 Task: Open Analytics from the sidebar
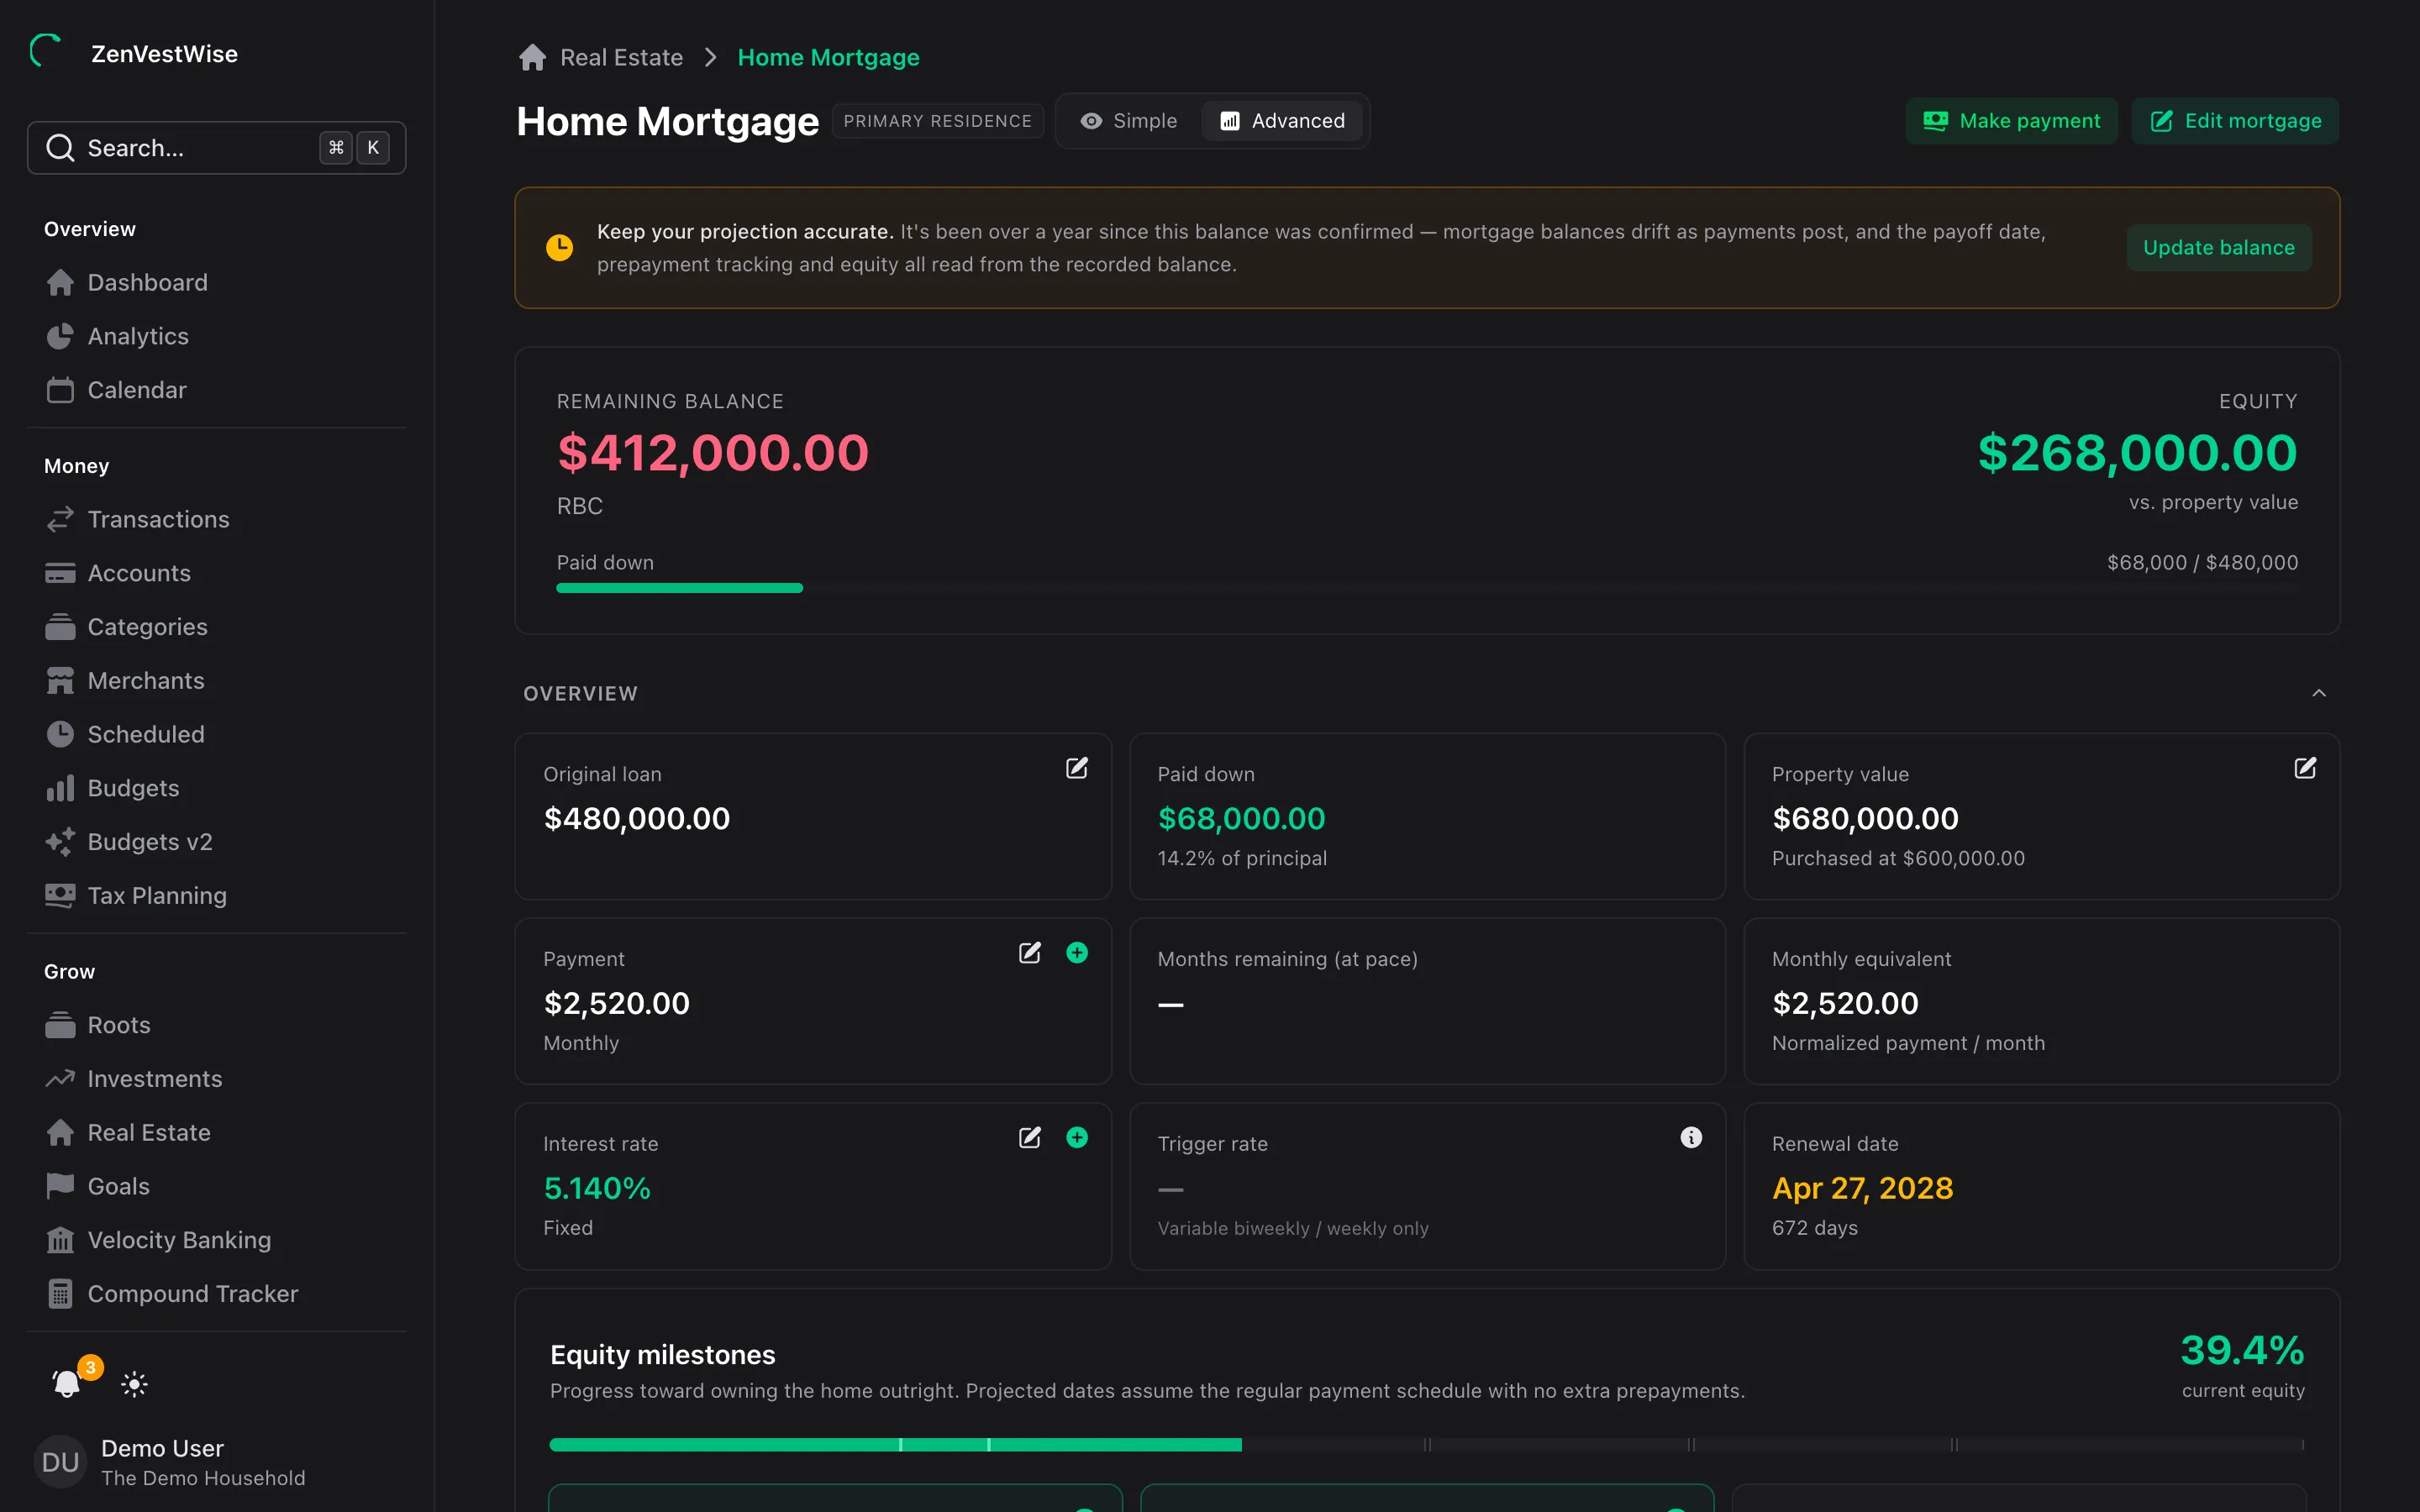click(216, 337)
